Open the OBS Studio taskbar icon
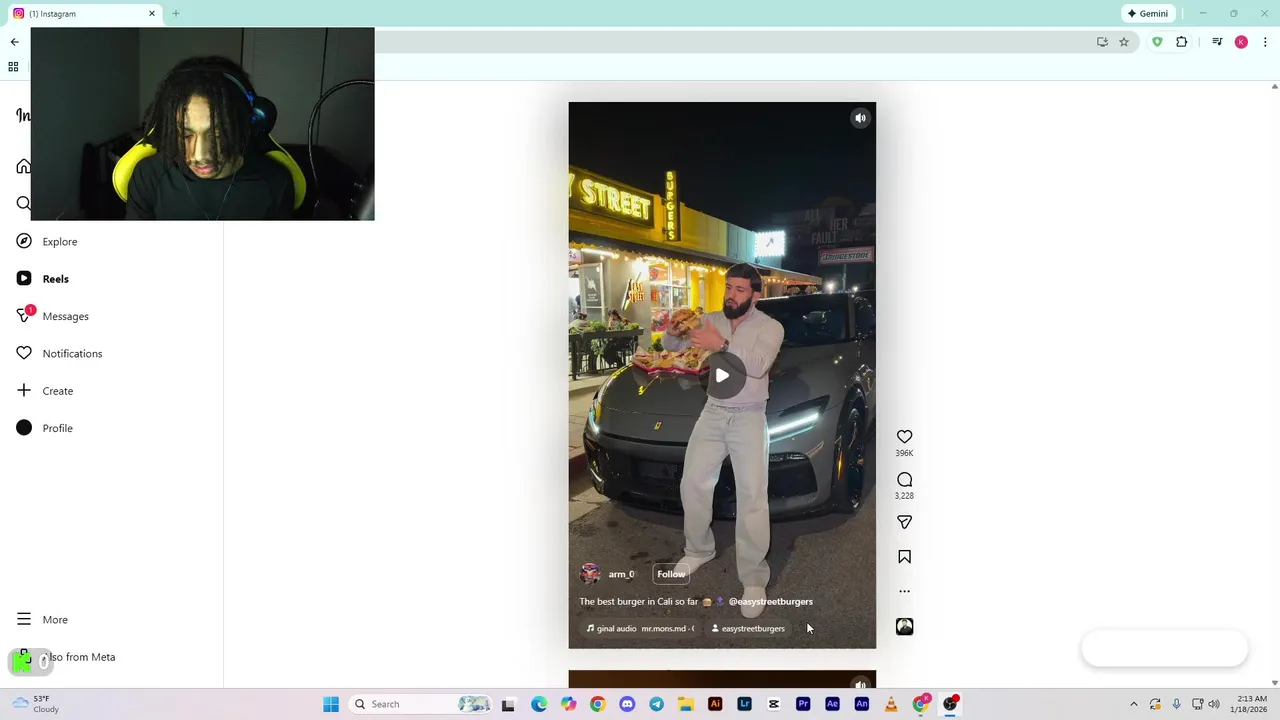 950,704
